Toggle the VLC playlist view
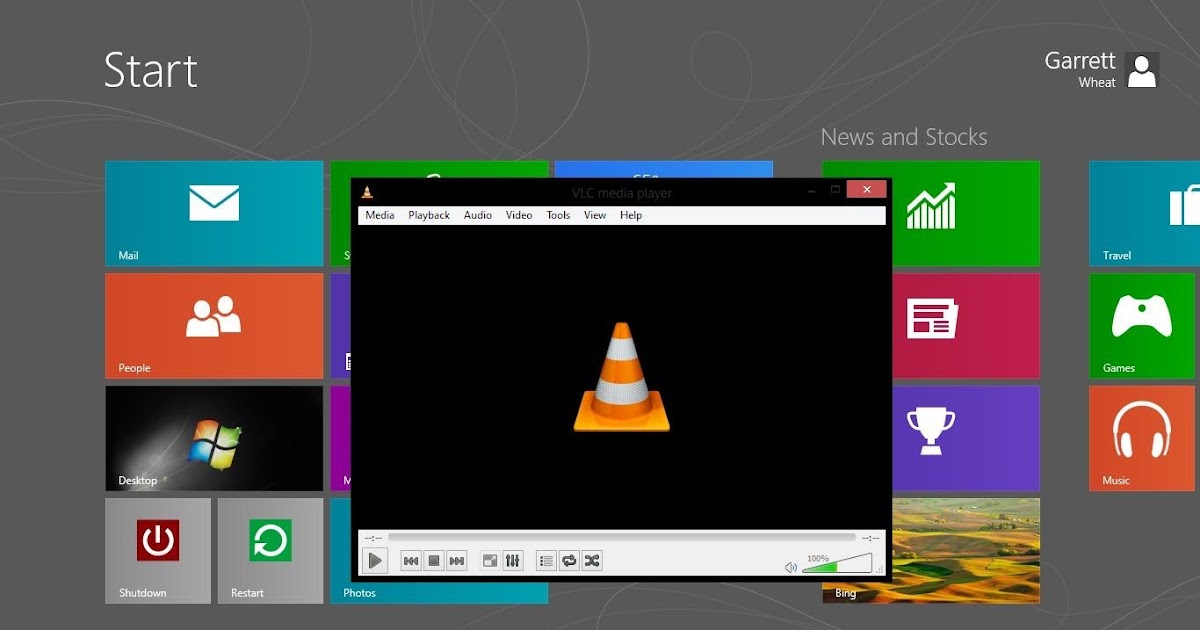The image size is (1200, 630). (546, 561)
